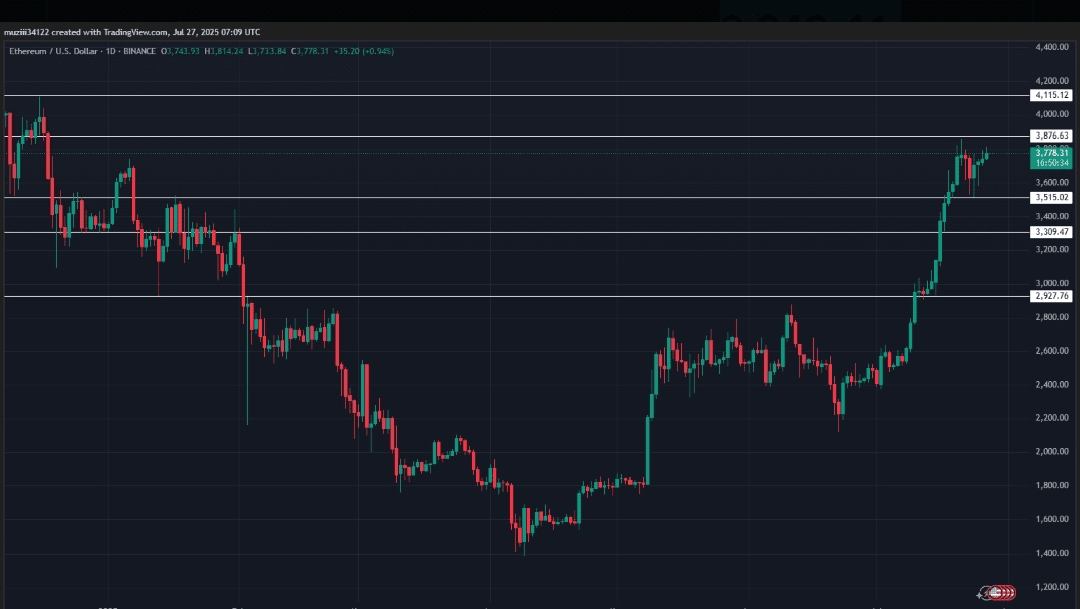This screenshot has width=1080, height=609.
Task: Select the 4,115.12 horizontal line price label
Action: pos(1051,95)
